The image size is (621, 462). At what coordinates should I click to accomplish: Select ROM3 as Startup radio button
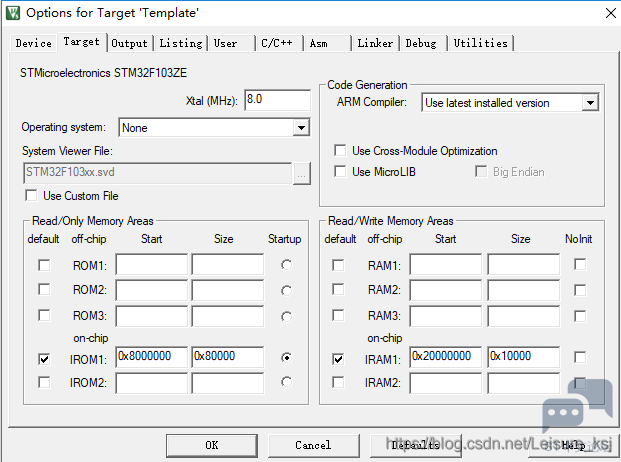coord(286,317)
